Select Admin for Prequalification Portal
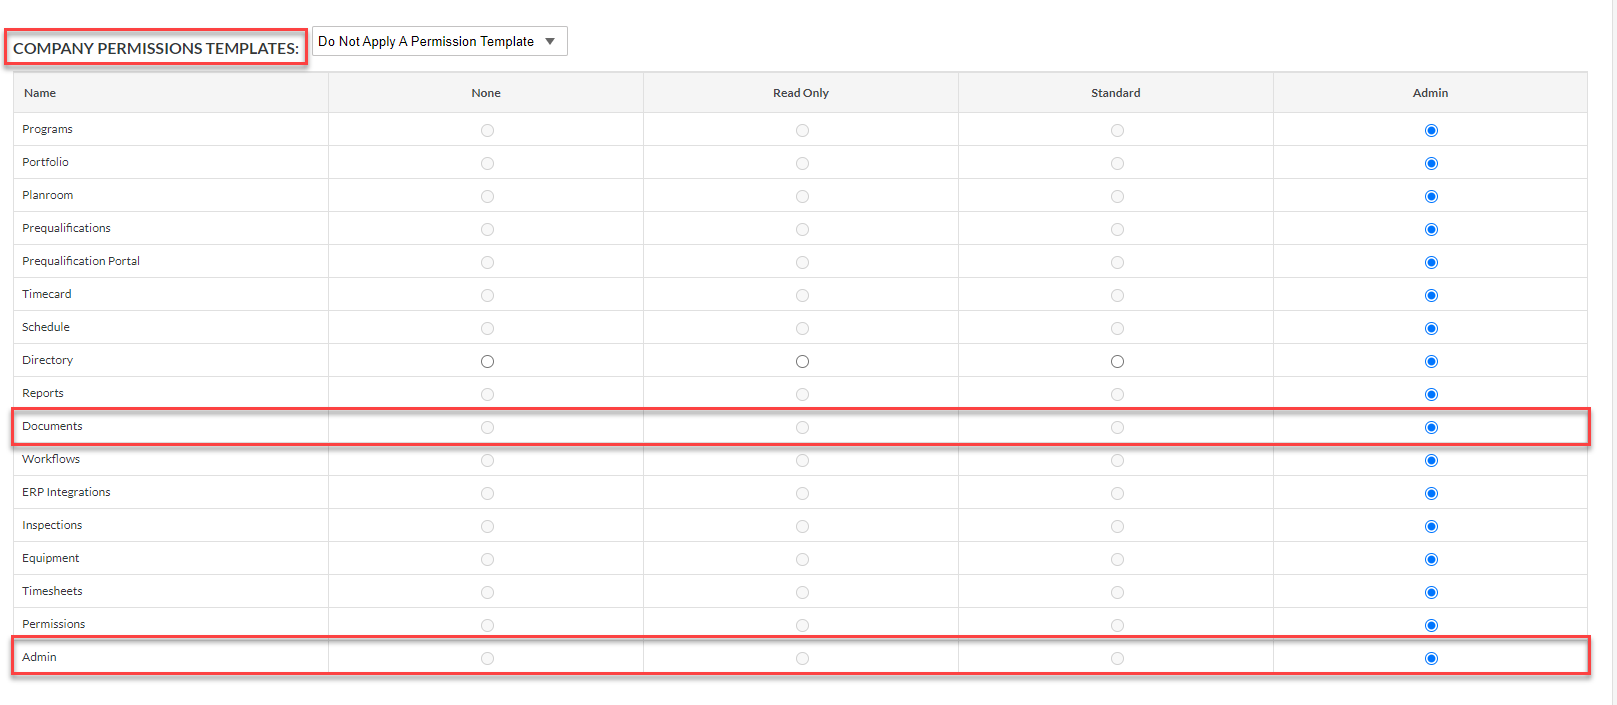 (x=1431, y=262)
